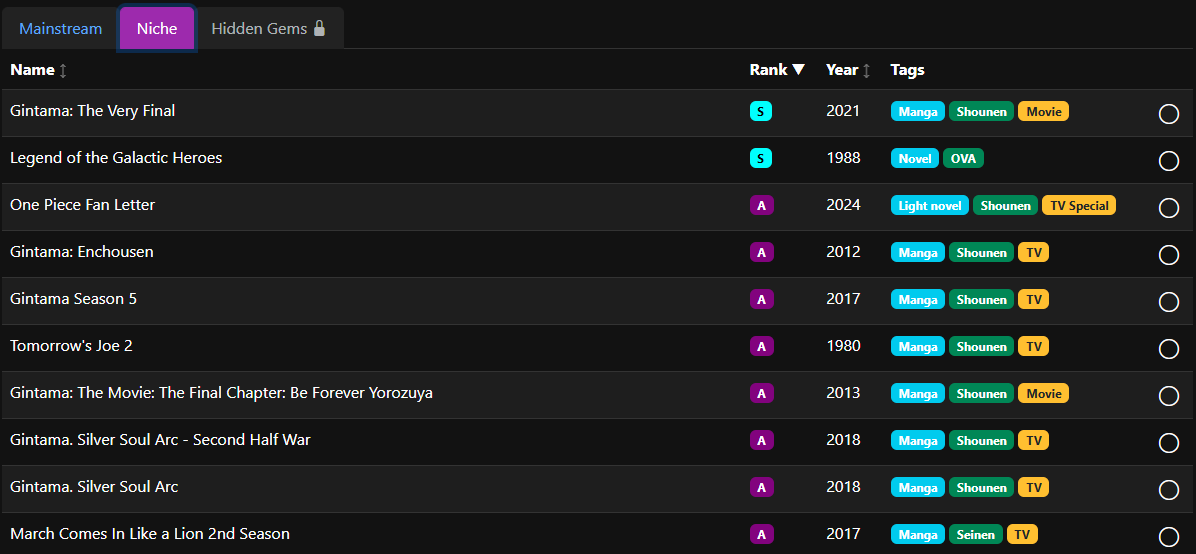Click year 1988 in Galactic Heroes row

[843, 158]
